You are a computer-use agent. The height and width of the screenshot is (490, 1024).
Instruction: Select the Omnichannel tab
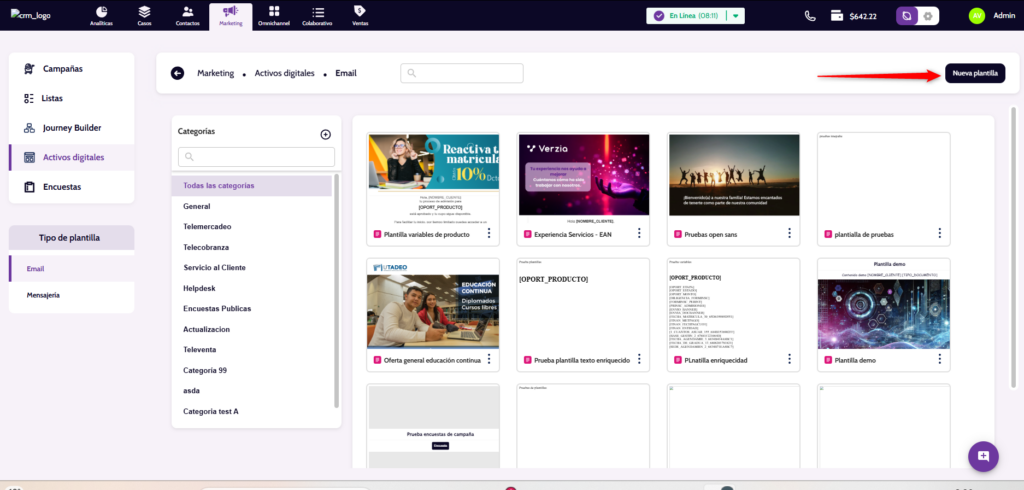pos(273,15)
